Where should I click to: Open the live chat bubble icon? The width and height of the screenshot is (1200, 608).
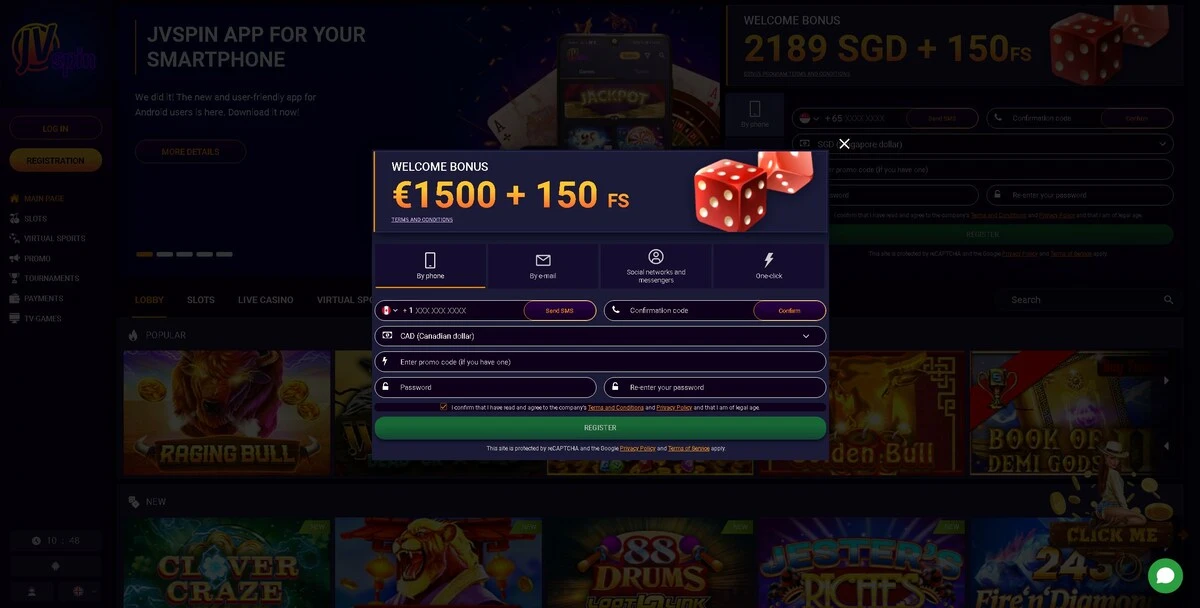[1165, 575]
